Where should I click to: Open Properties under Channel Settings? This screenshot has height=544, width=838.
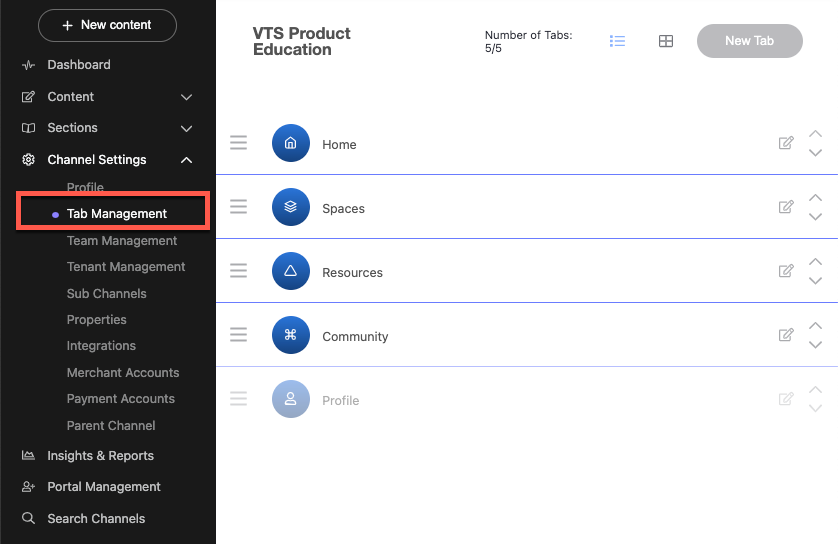click(x=97, y=320)
